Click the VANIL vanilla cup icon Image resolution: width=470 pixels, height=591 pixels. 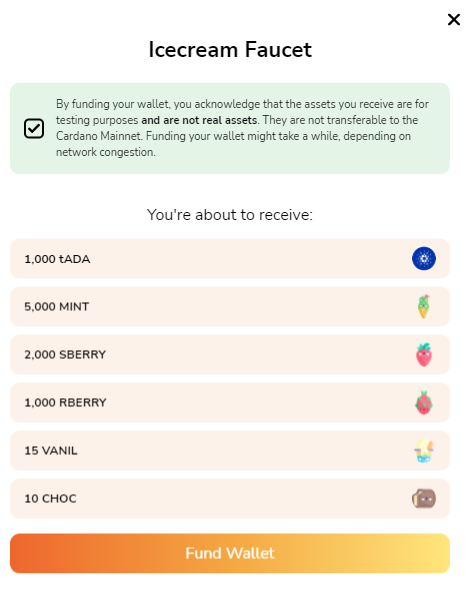pyautogui.click(x=424, y=450)
